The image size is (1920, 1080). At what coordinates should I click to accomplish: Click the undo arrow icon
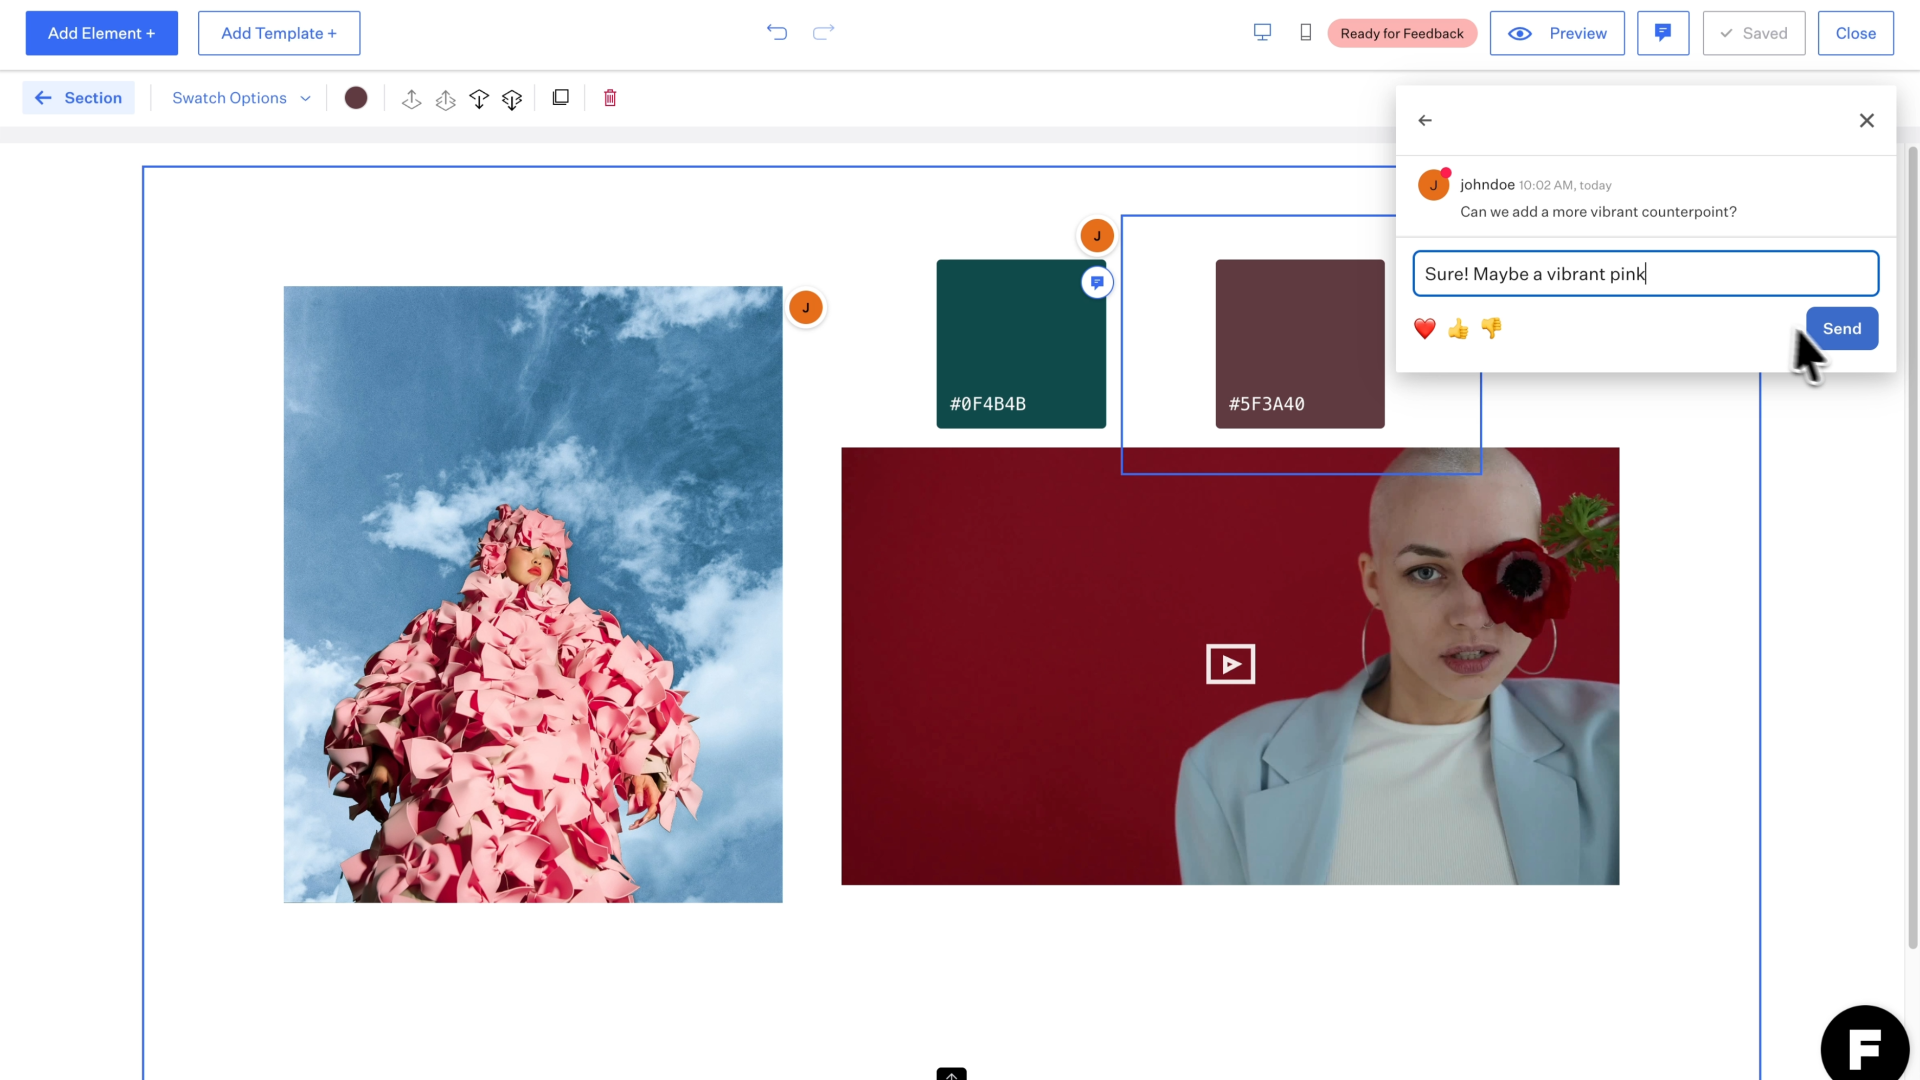click(777, 33)
